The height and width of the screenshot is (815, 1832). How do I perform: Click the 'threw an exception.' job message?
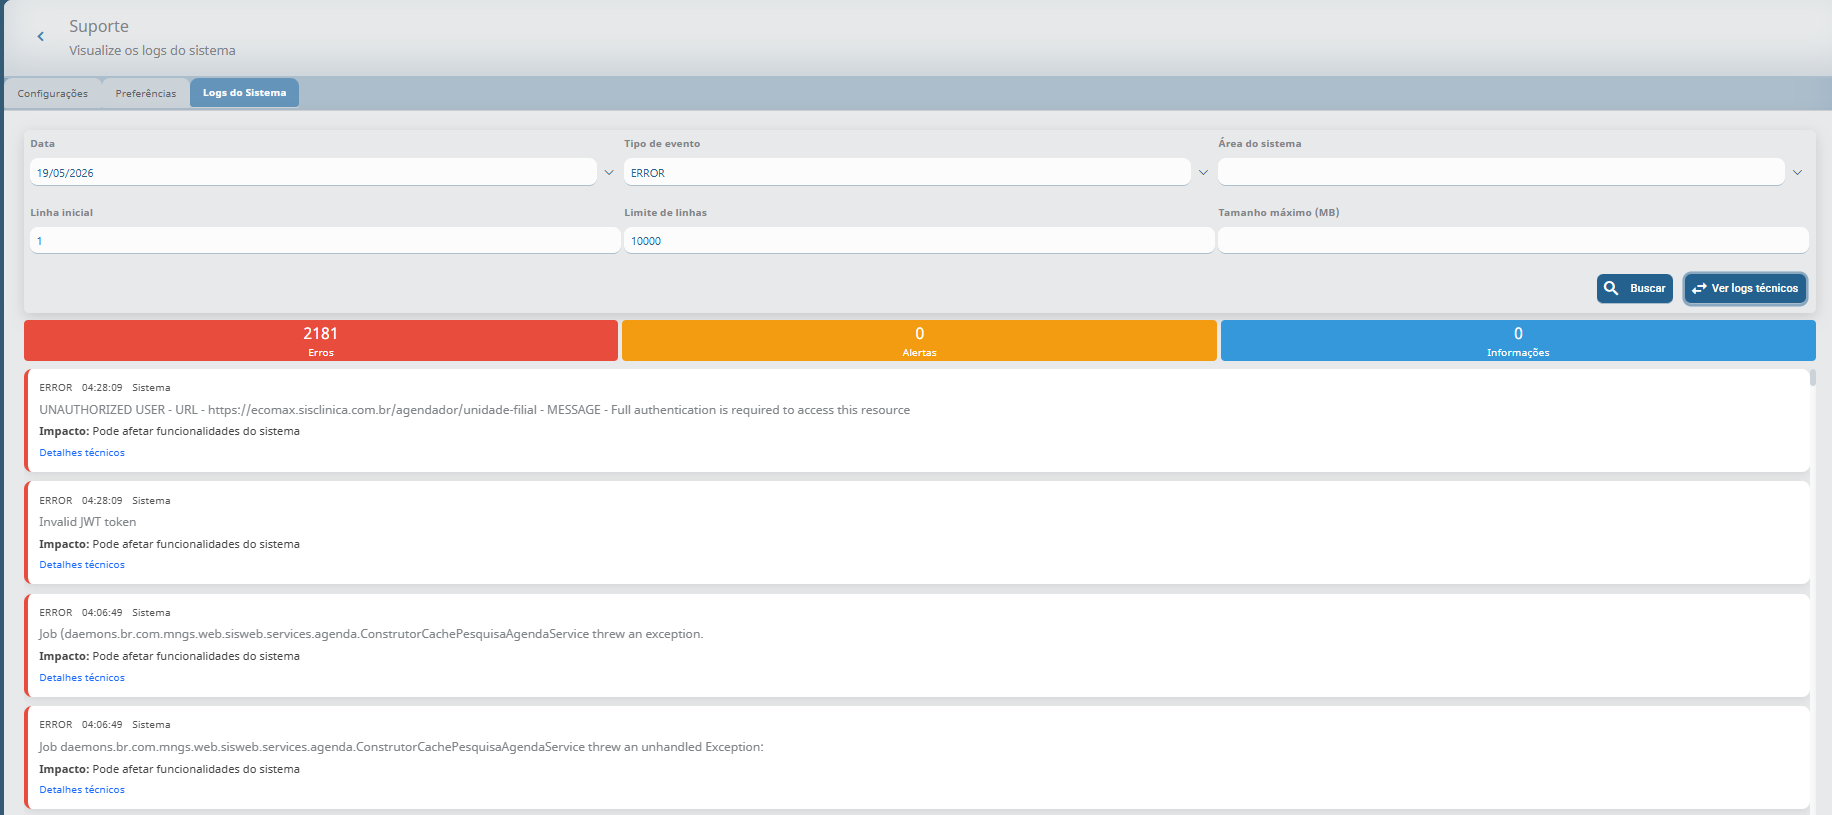point(371,634)
